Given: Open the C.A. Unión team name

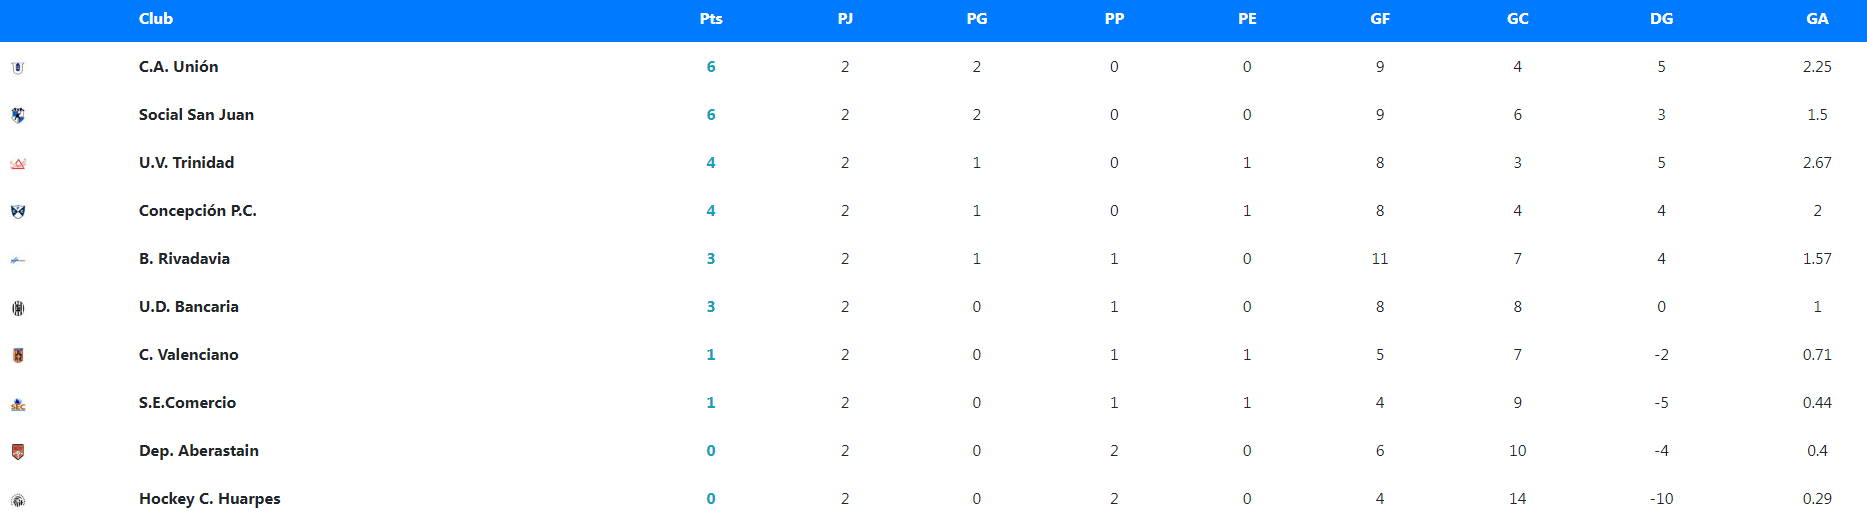Looking at the screenshot, I should tap(178, 67).
